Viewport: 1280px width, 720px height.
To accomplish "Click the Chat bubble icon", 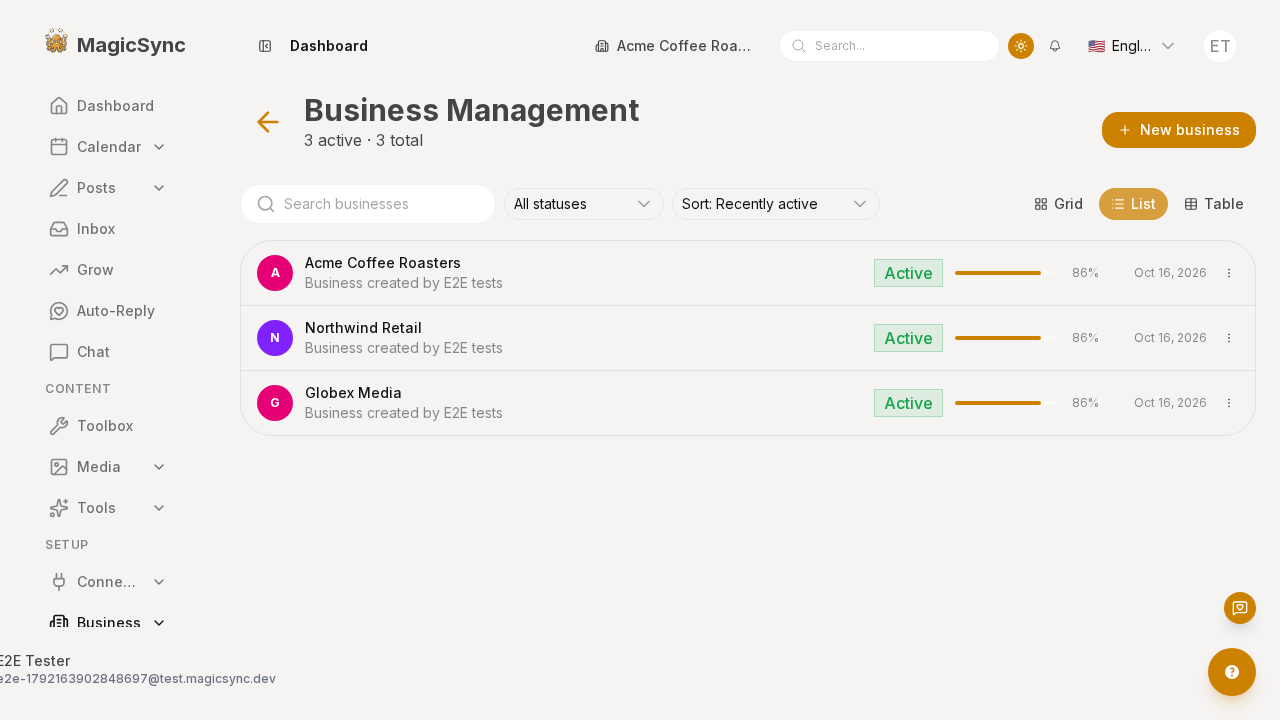I will 59,352.
